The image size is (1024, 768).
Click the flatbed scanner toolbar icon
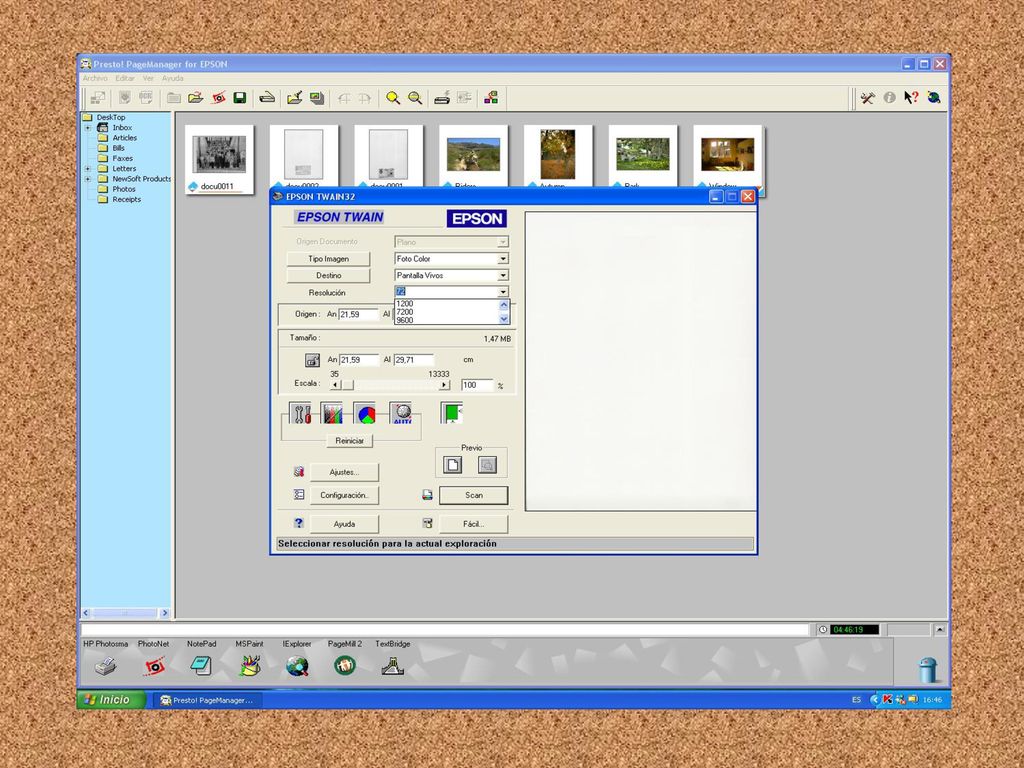[266, 98]
